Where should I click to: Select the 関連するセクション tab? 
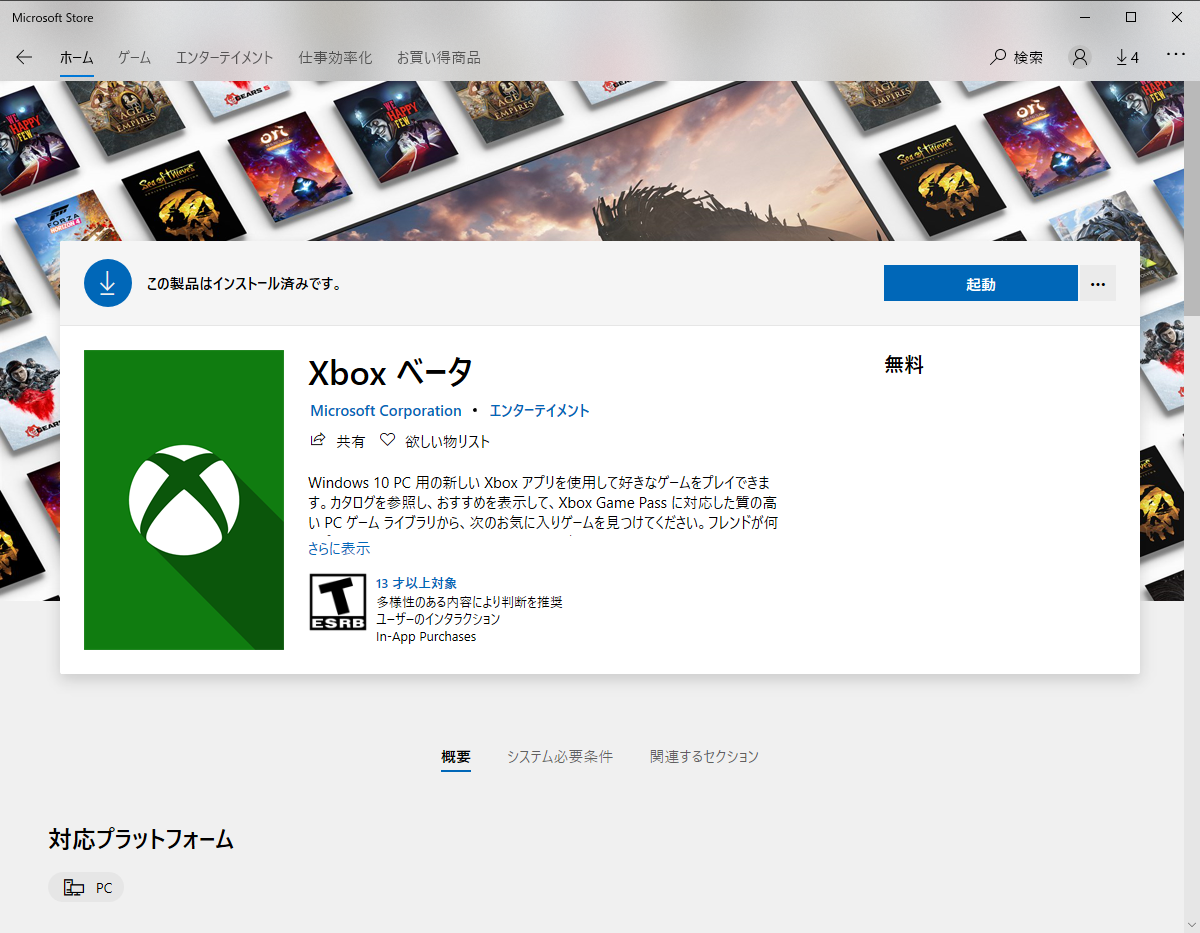click(704, 757)
